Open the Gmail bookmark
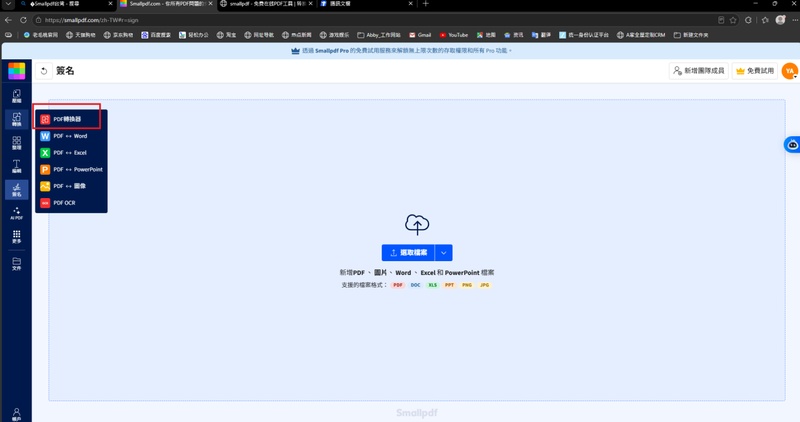This screenshot has width=800, height=422. [420, 35]
